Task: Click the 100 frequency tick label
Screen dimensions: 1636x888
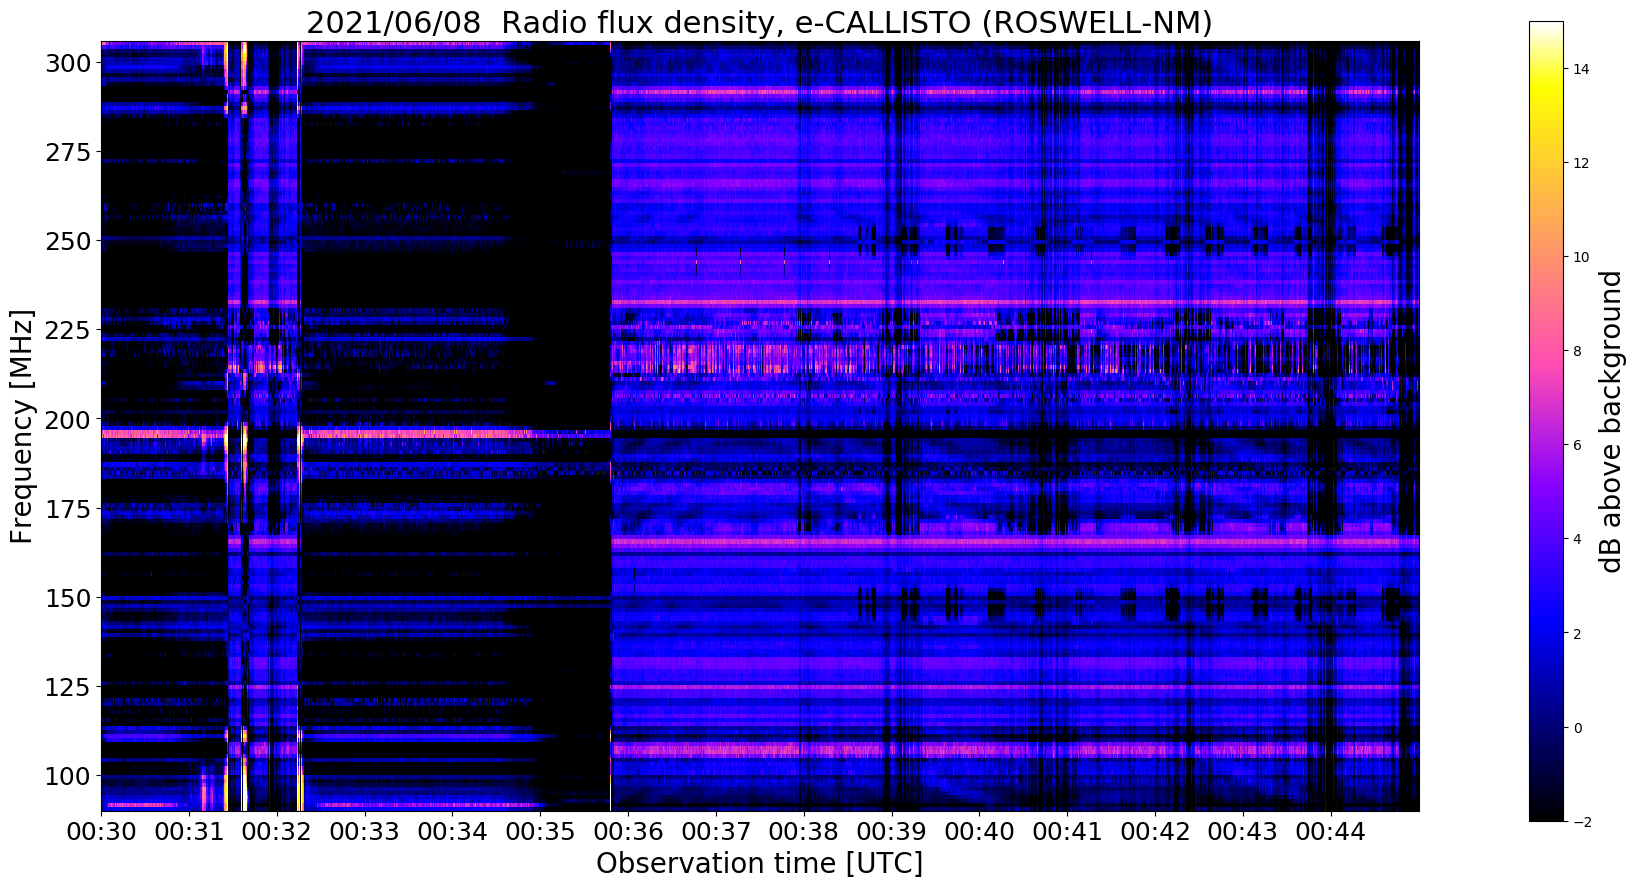Action: (68, 776)
